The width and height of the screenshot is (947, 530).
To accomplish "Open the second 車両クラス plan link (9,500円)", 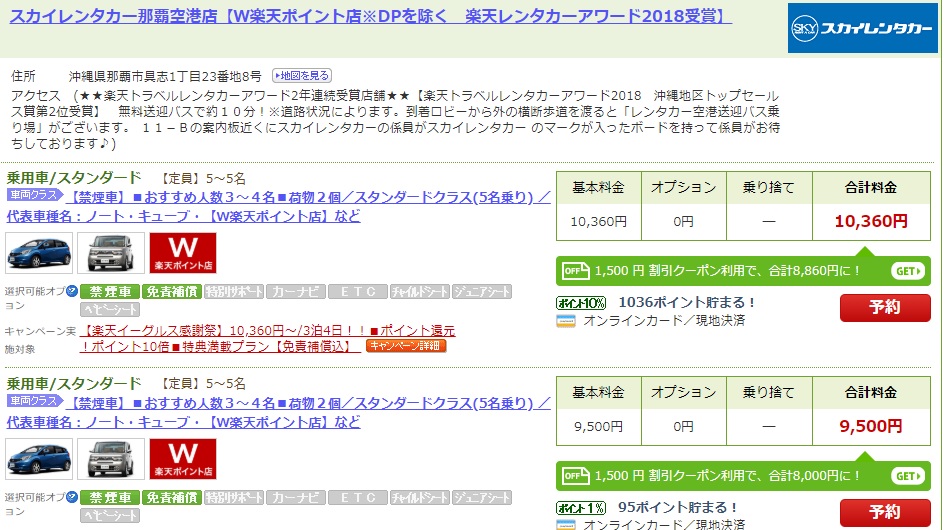I will click(x=278, y=412).
